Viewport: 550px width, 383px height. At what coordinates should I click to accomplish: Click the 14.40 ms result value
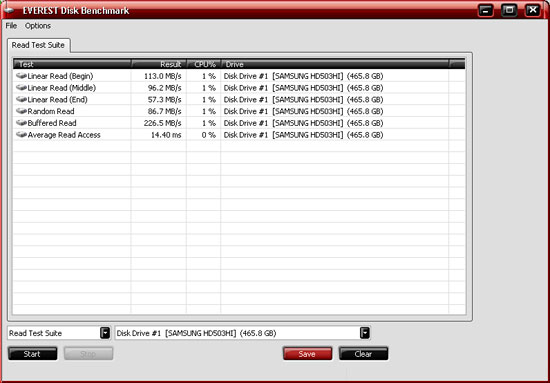point(166,135)
